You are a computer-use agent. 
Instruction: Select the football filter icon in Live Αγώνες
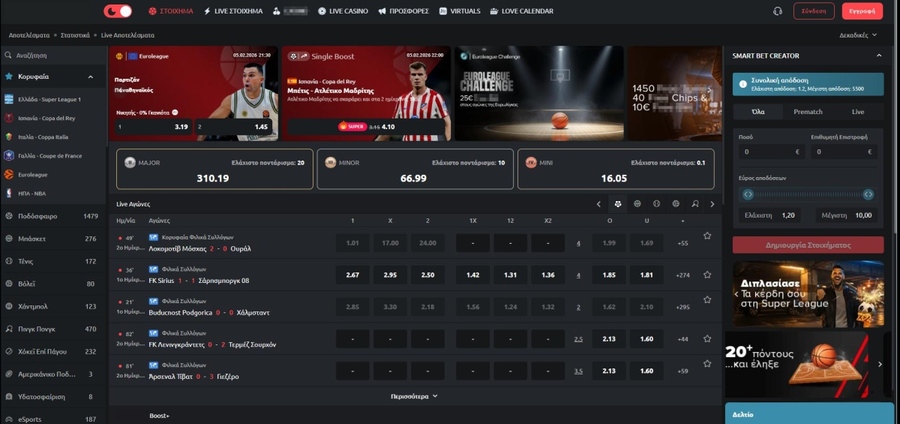[618, 204]
